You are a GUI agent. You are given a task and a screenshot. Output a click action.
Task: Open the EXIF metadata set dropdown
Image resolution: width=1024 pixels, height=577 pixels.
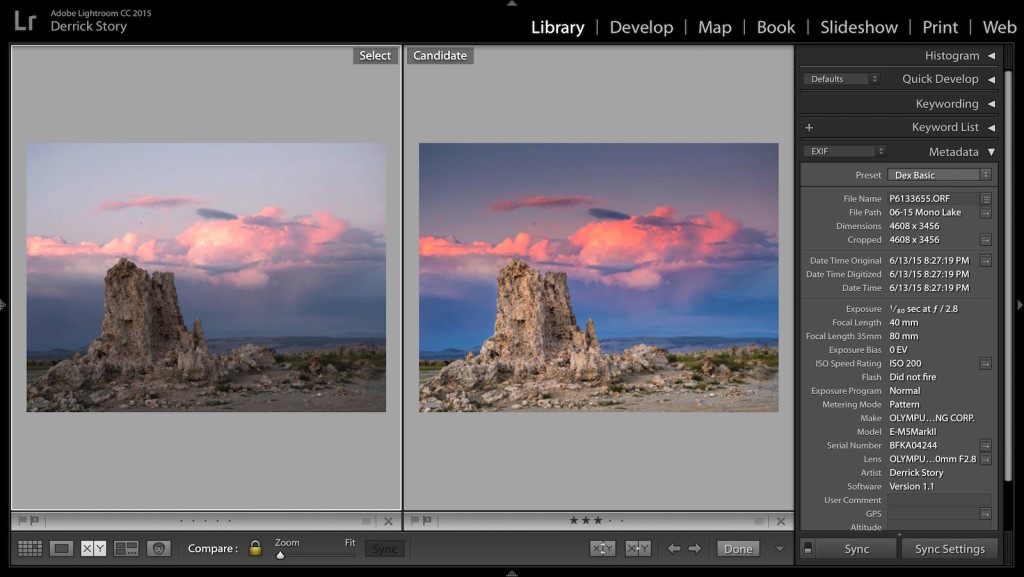point(845,152)
